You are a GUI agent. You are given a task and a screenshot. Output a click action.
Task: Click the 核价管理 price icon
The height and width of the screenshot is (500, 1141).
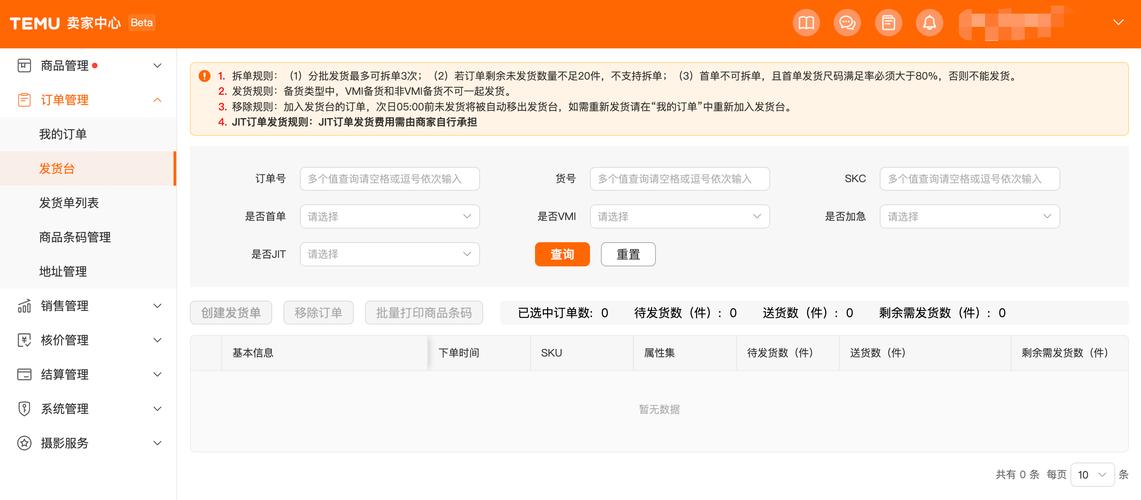pos(24,340)
